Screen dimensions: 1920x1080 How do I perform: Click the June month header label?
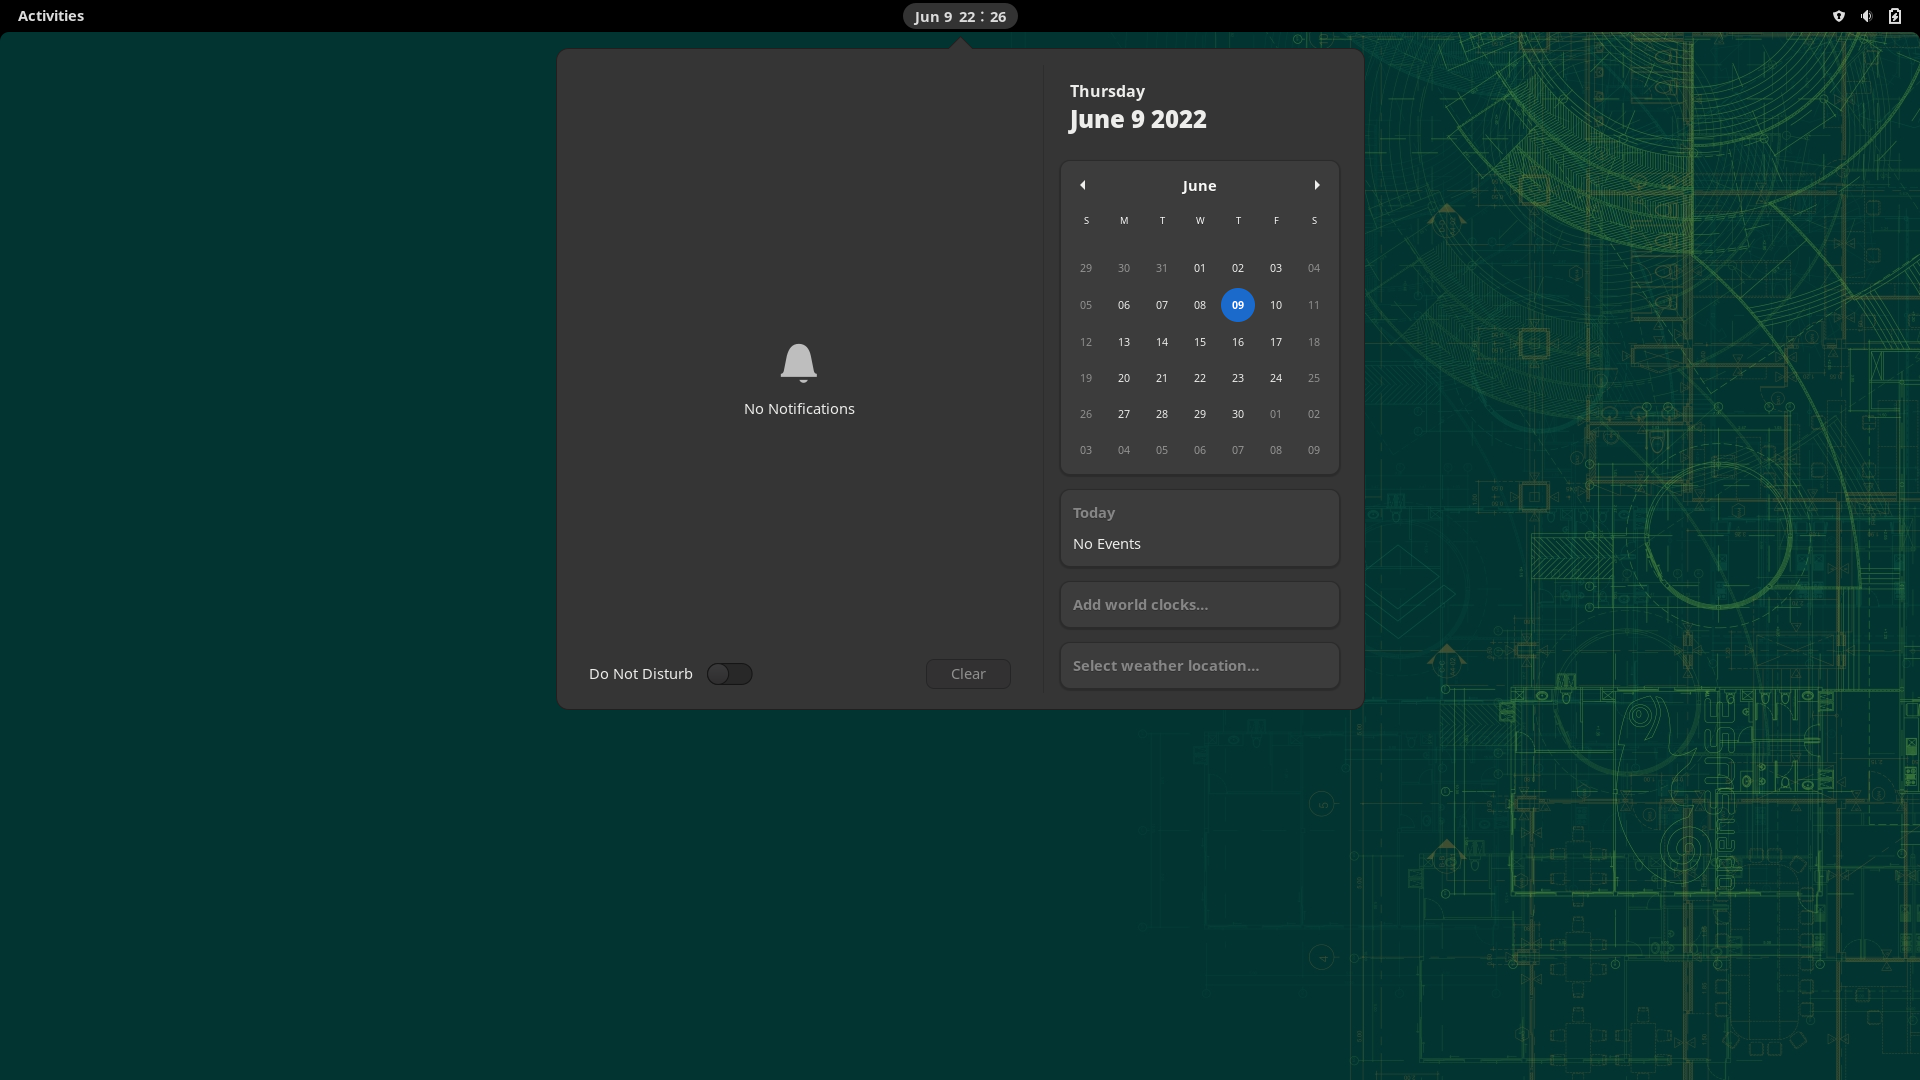(x=1199, y=186)
